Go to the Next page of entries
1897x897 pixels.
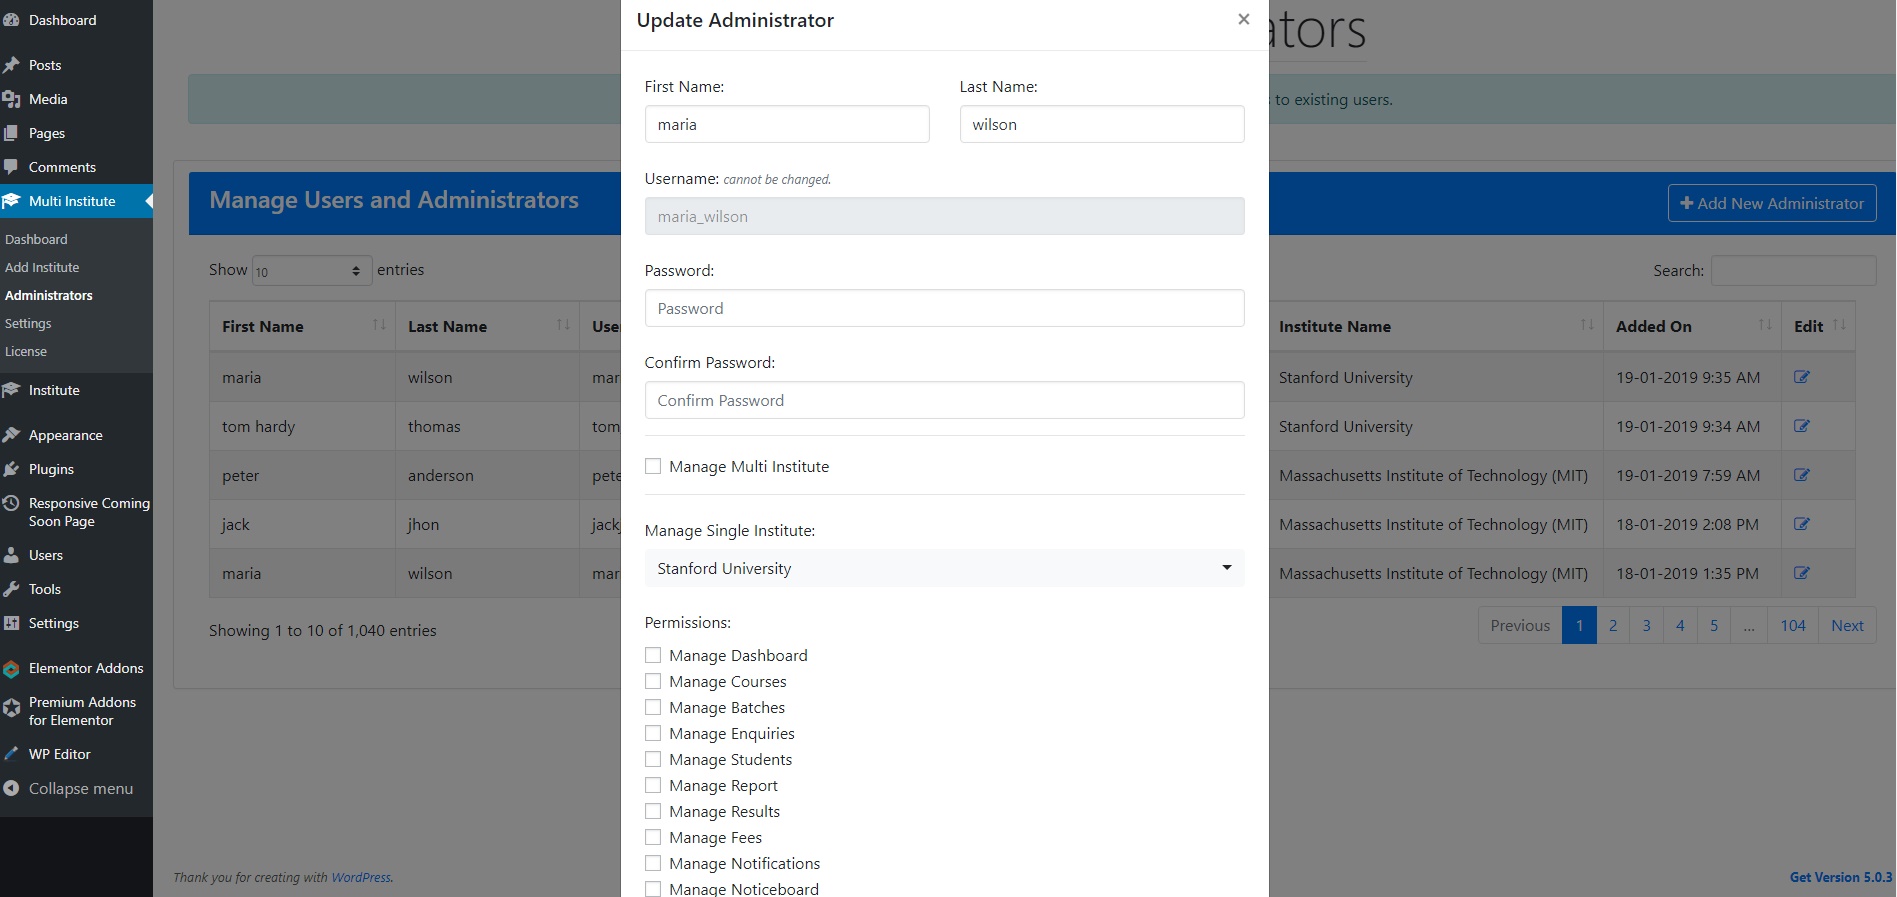click(x=1847, y=625)
